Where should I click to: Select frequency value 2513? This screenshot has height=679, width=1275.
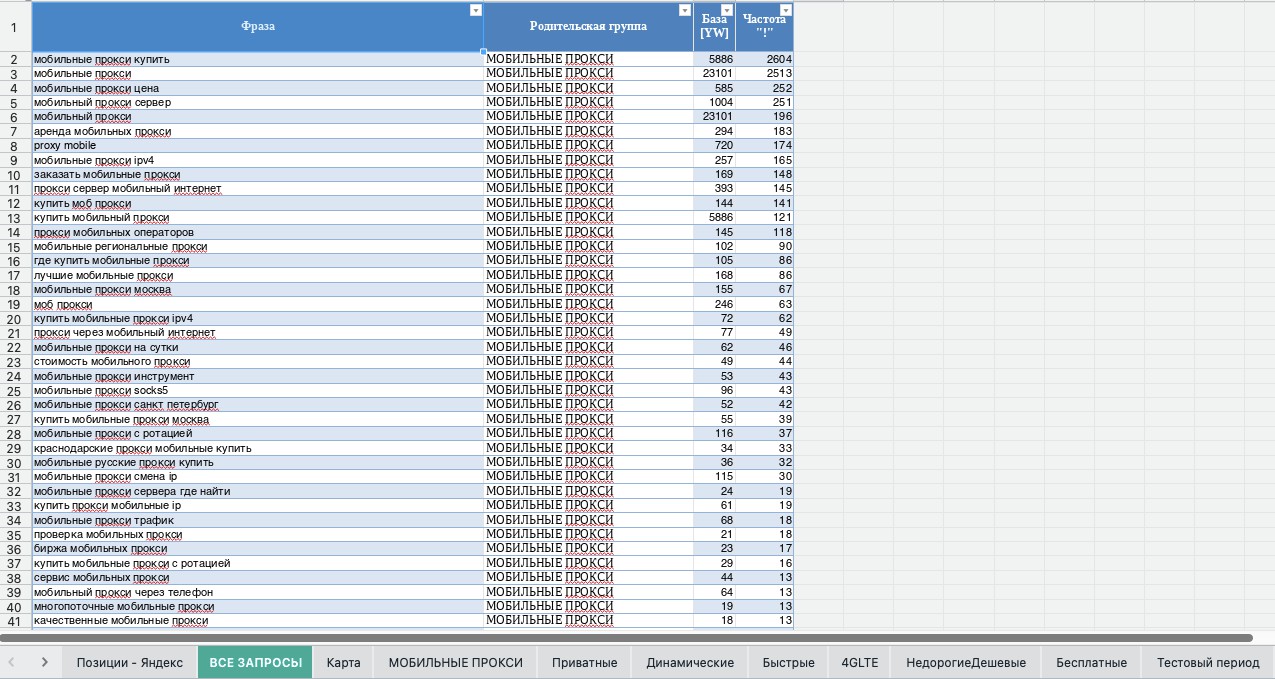[x=765, y=73]
